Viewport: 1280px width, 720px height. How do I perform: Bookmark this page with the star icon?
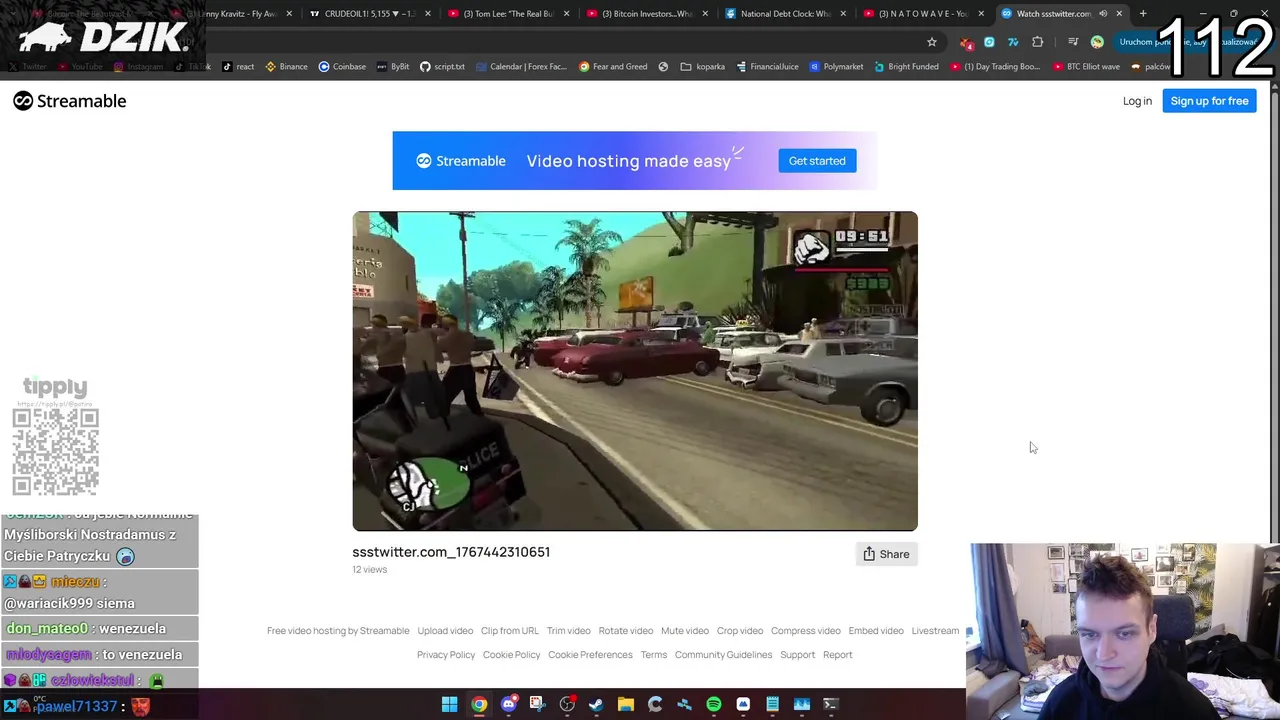coord(932,42)
